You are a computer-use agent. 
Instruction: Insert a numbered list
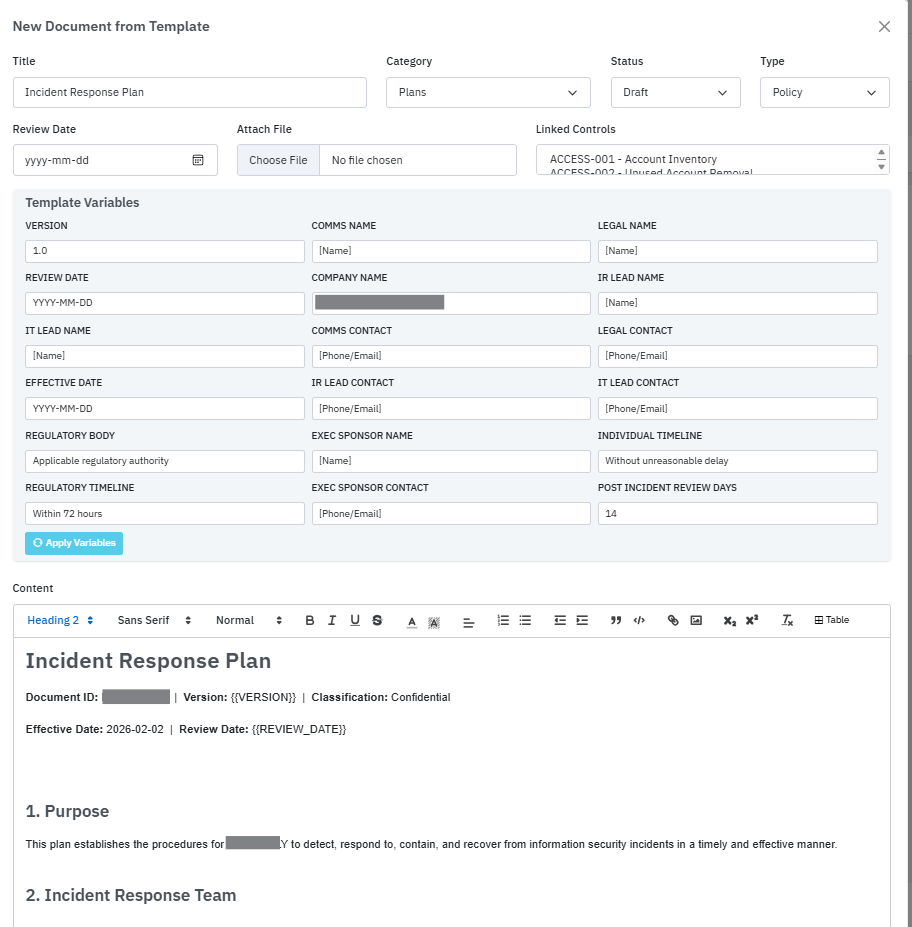click(x=503, y=621)
